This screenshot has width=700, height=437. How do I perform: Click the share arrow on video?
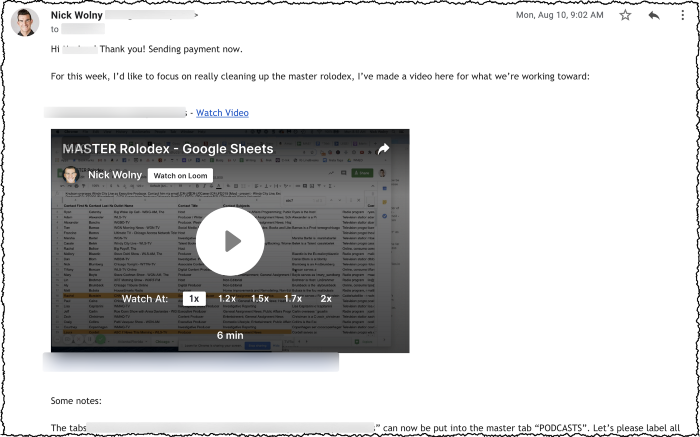pyautogui.click(x=383, y=149)
